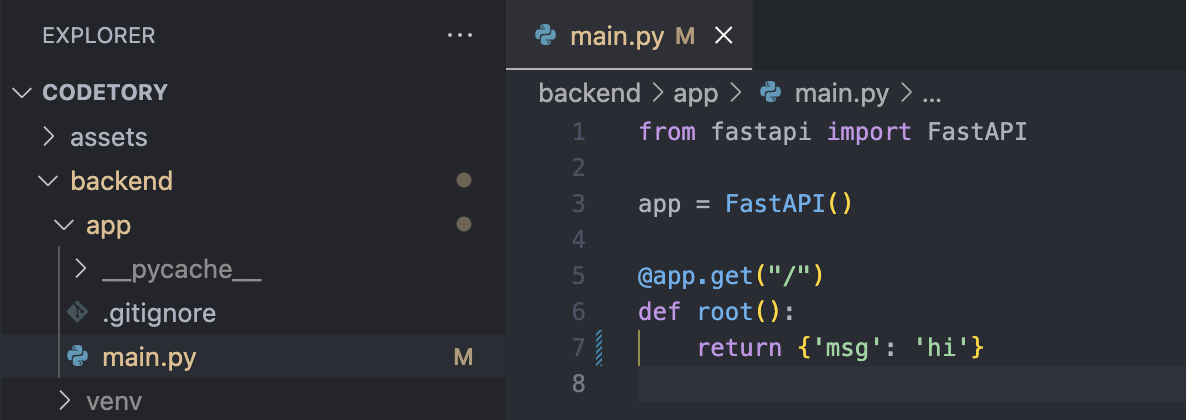Collapse the backend folder chevron
This screenshot has width=1186, height=420.
[48, 181]
